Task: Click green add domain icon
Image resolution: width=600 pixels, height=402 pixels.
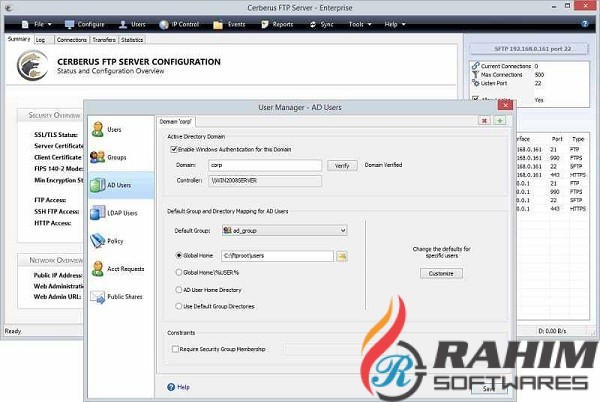Action: [x=500, y=121]
